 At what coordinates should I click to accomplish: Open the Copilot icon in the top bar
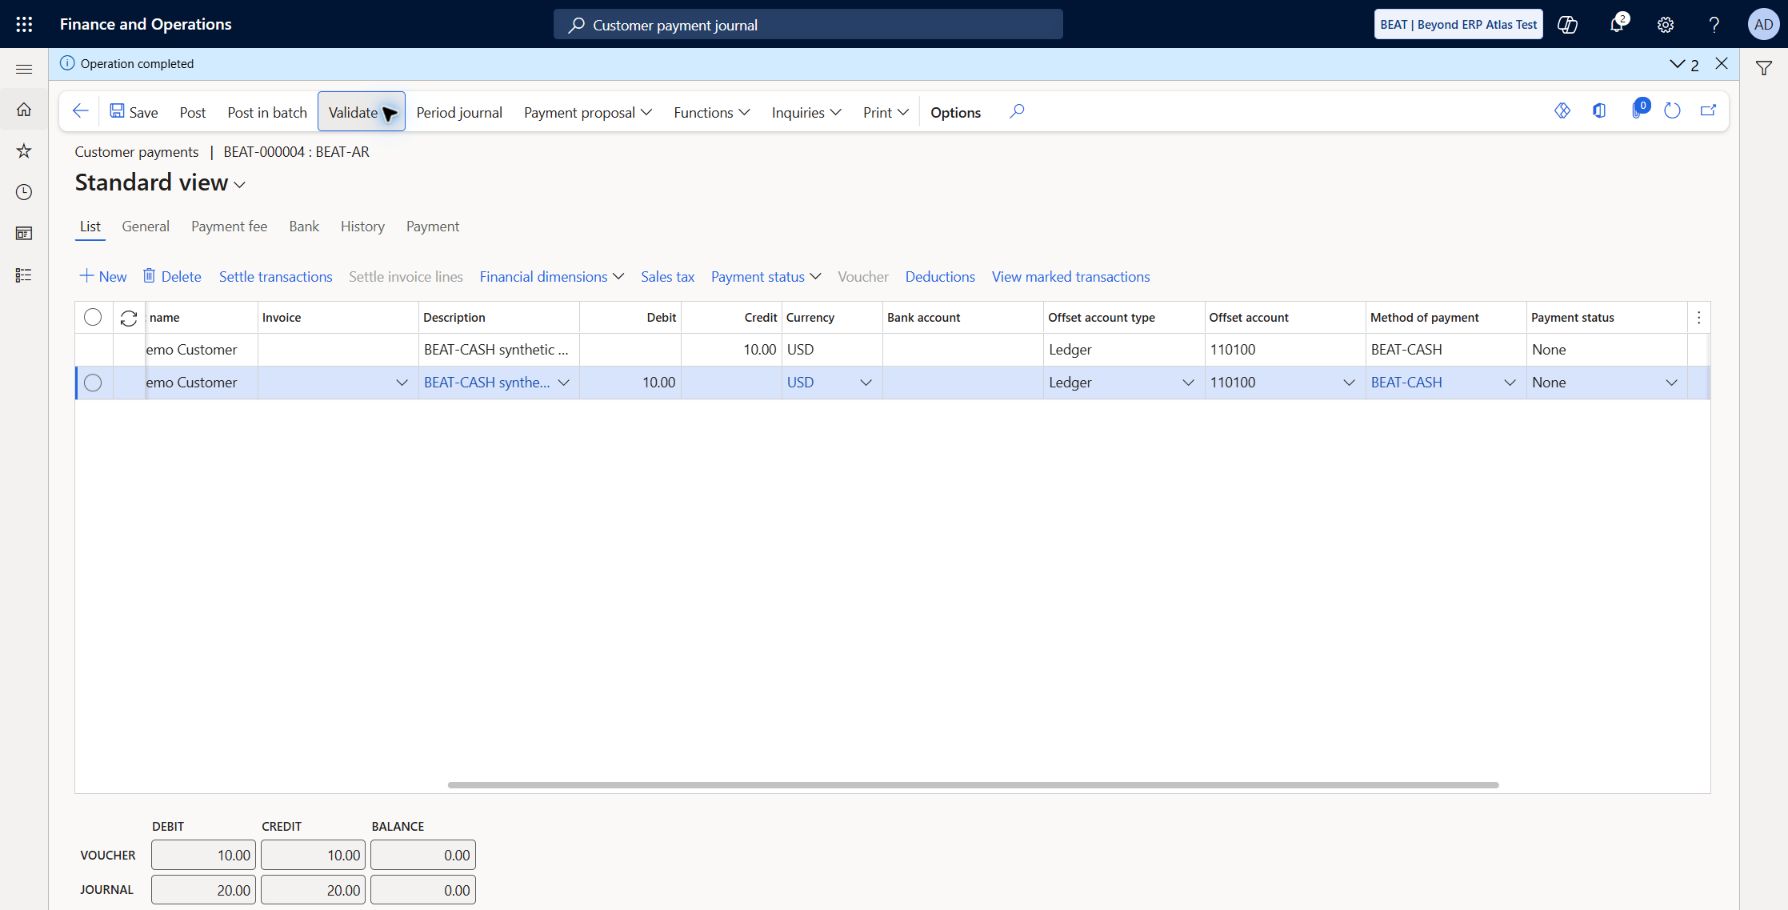point(1568,24)
